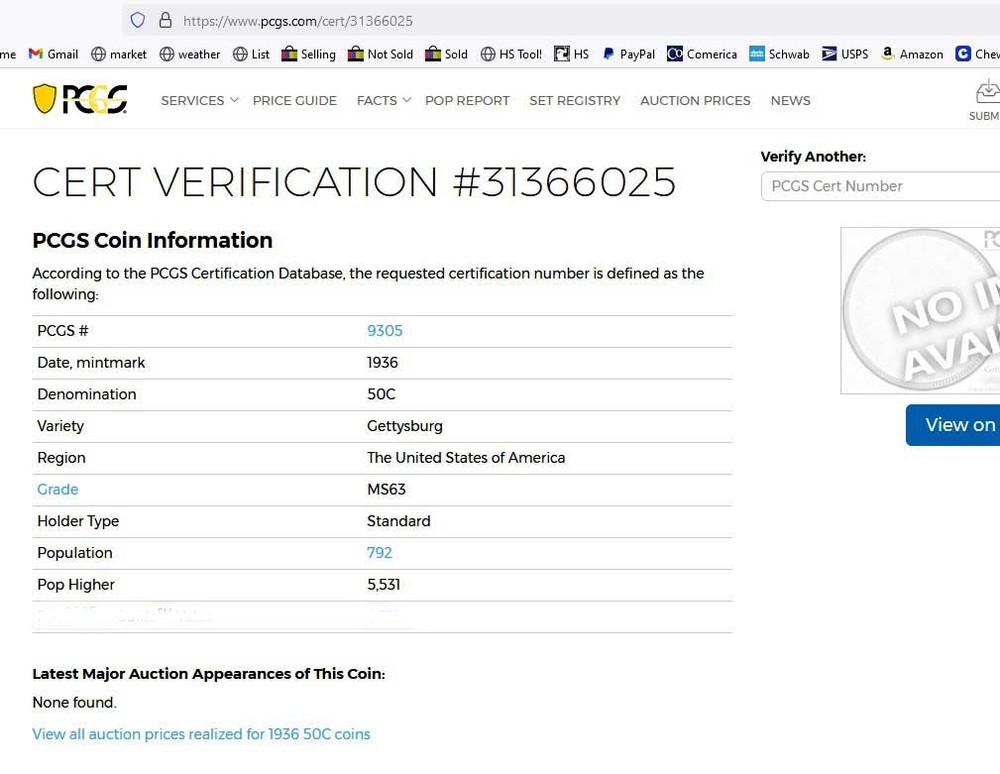Open the Gmail bookmark
This screenshot has height=774, width=1000.
53,54
